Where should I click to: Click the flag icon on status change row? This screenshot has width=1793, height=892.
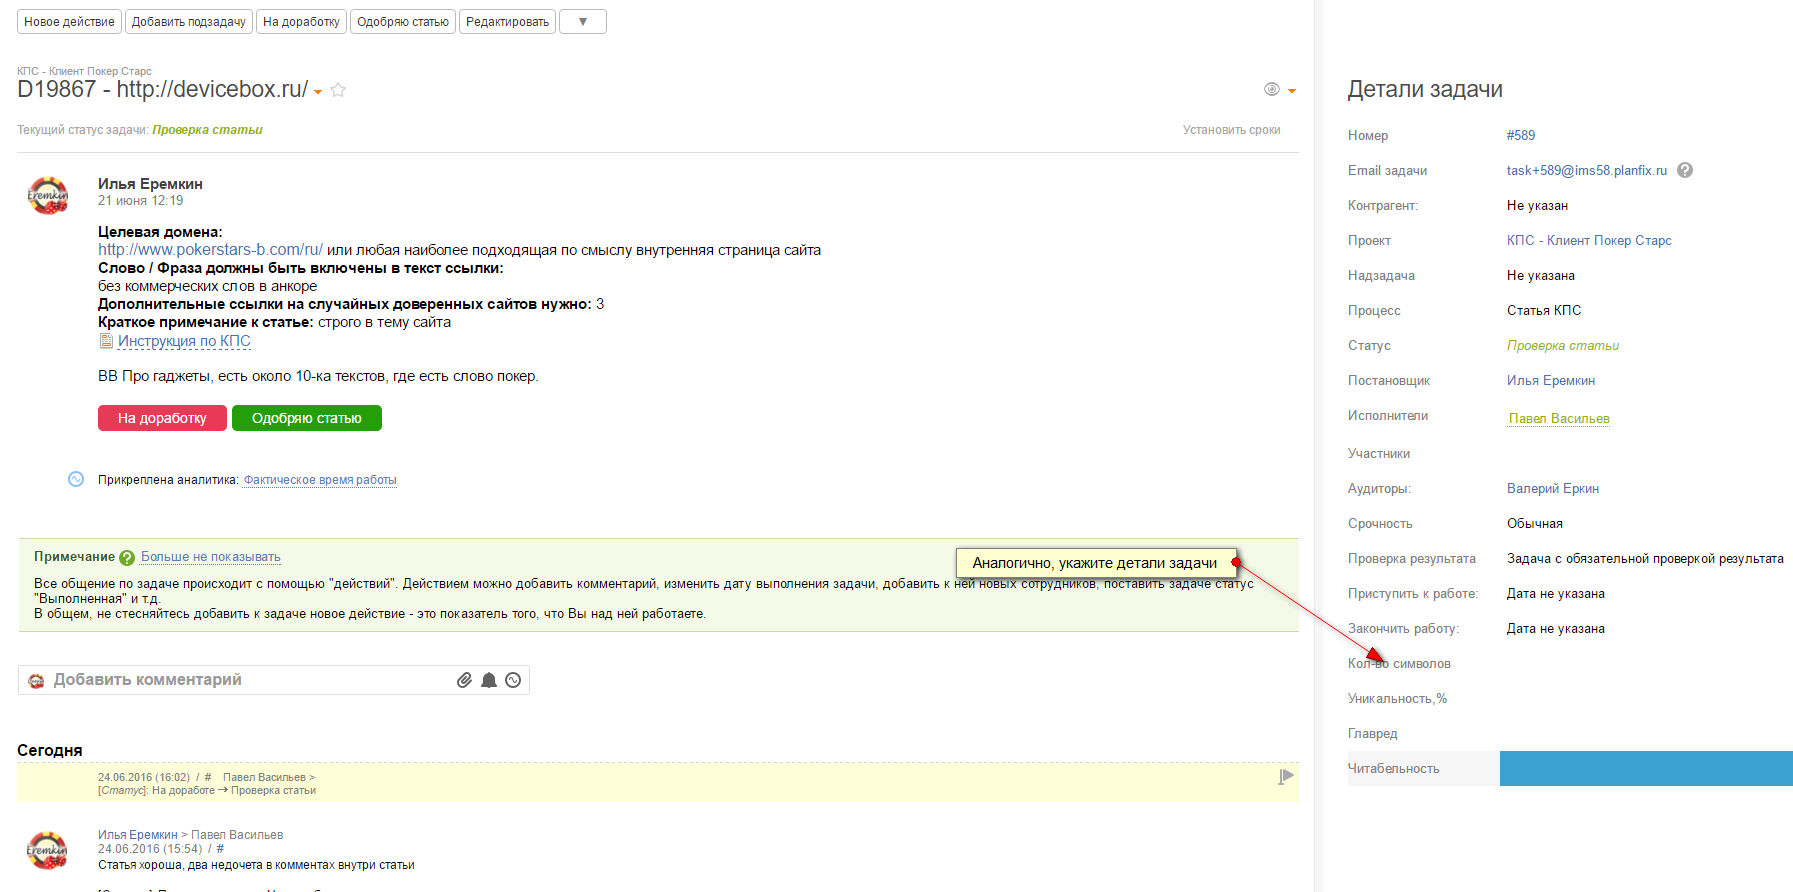tap(1286, 777)
